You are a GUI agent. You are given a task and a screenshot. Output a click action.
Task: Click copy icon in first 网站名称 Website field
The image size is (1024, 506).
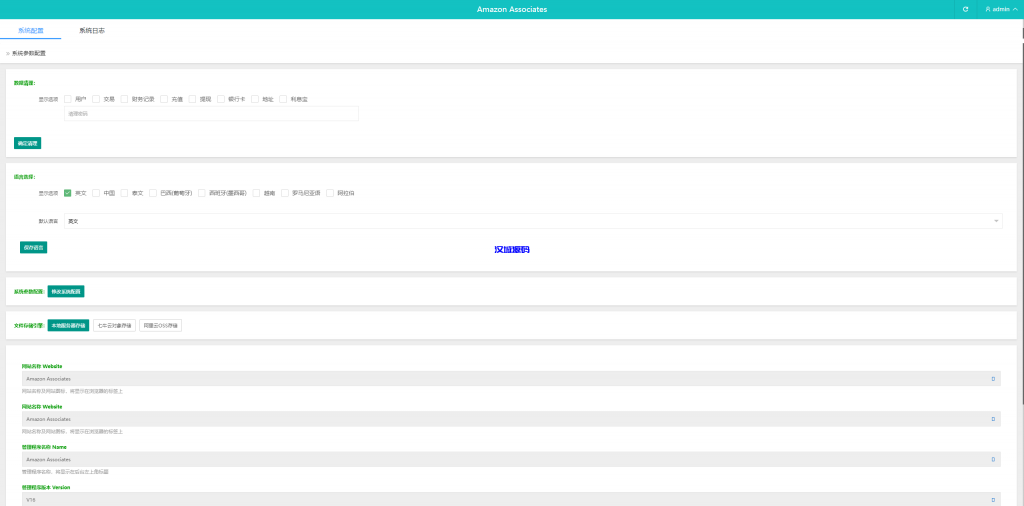[993, 379]
